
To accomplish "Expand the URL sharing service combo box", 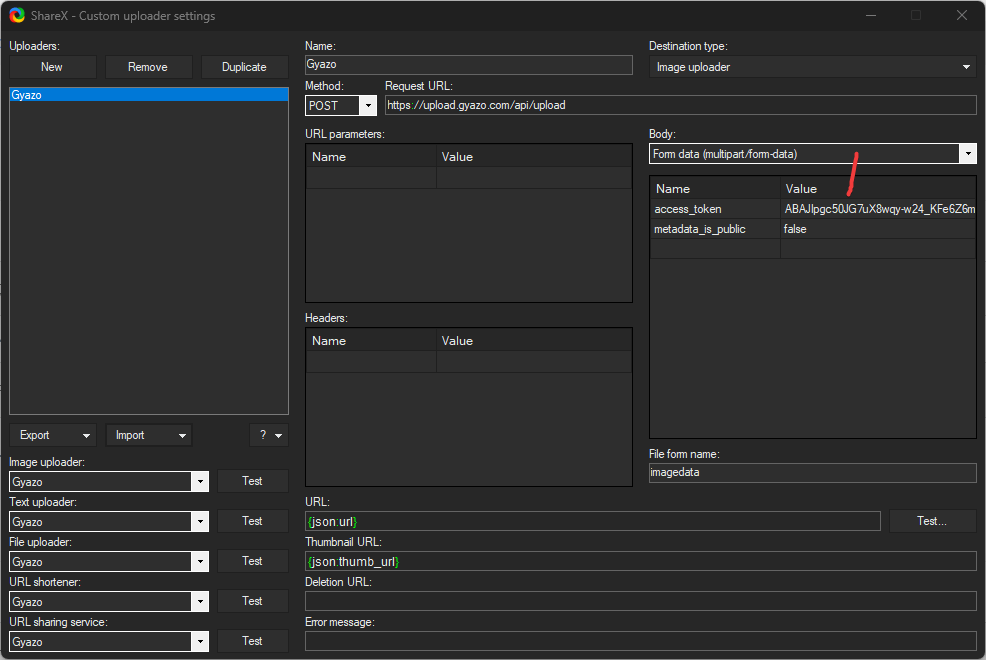I will (x=200, y=642).
